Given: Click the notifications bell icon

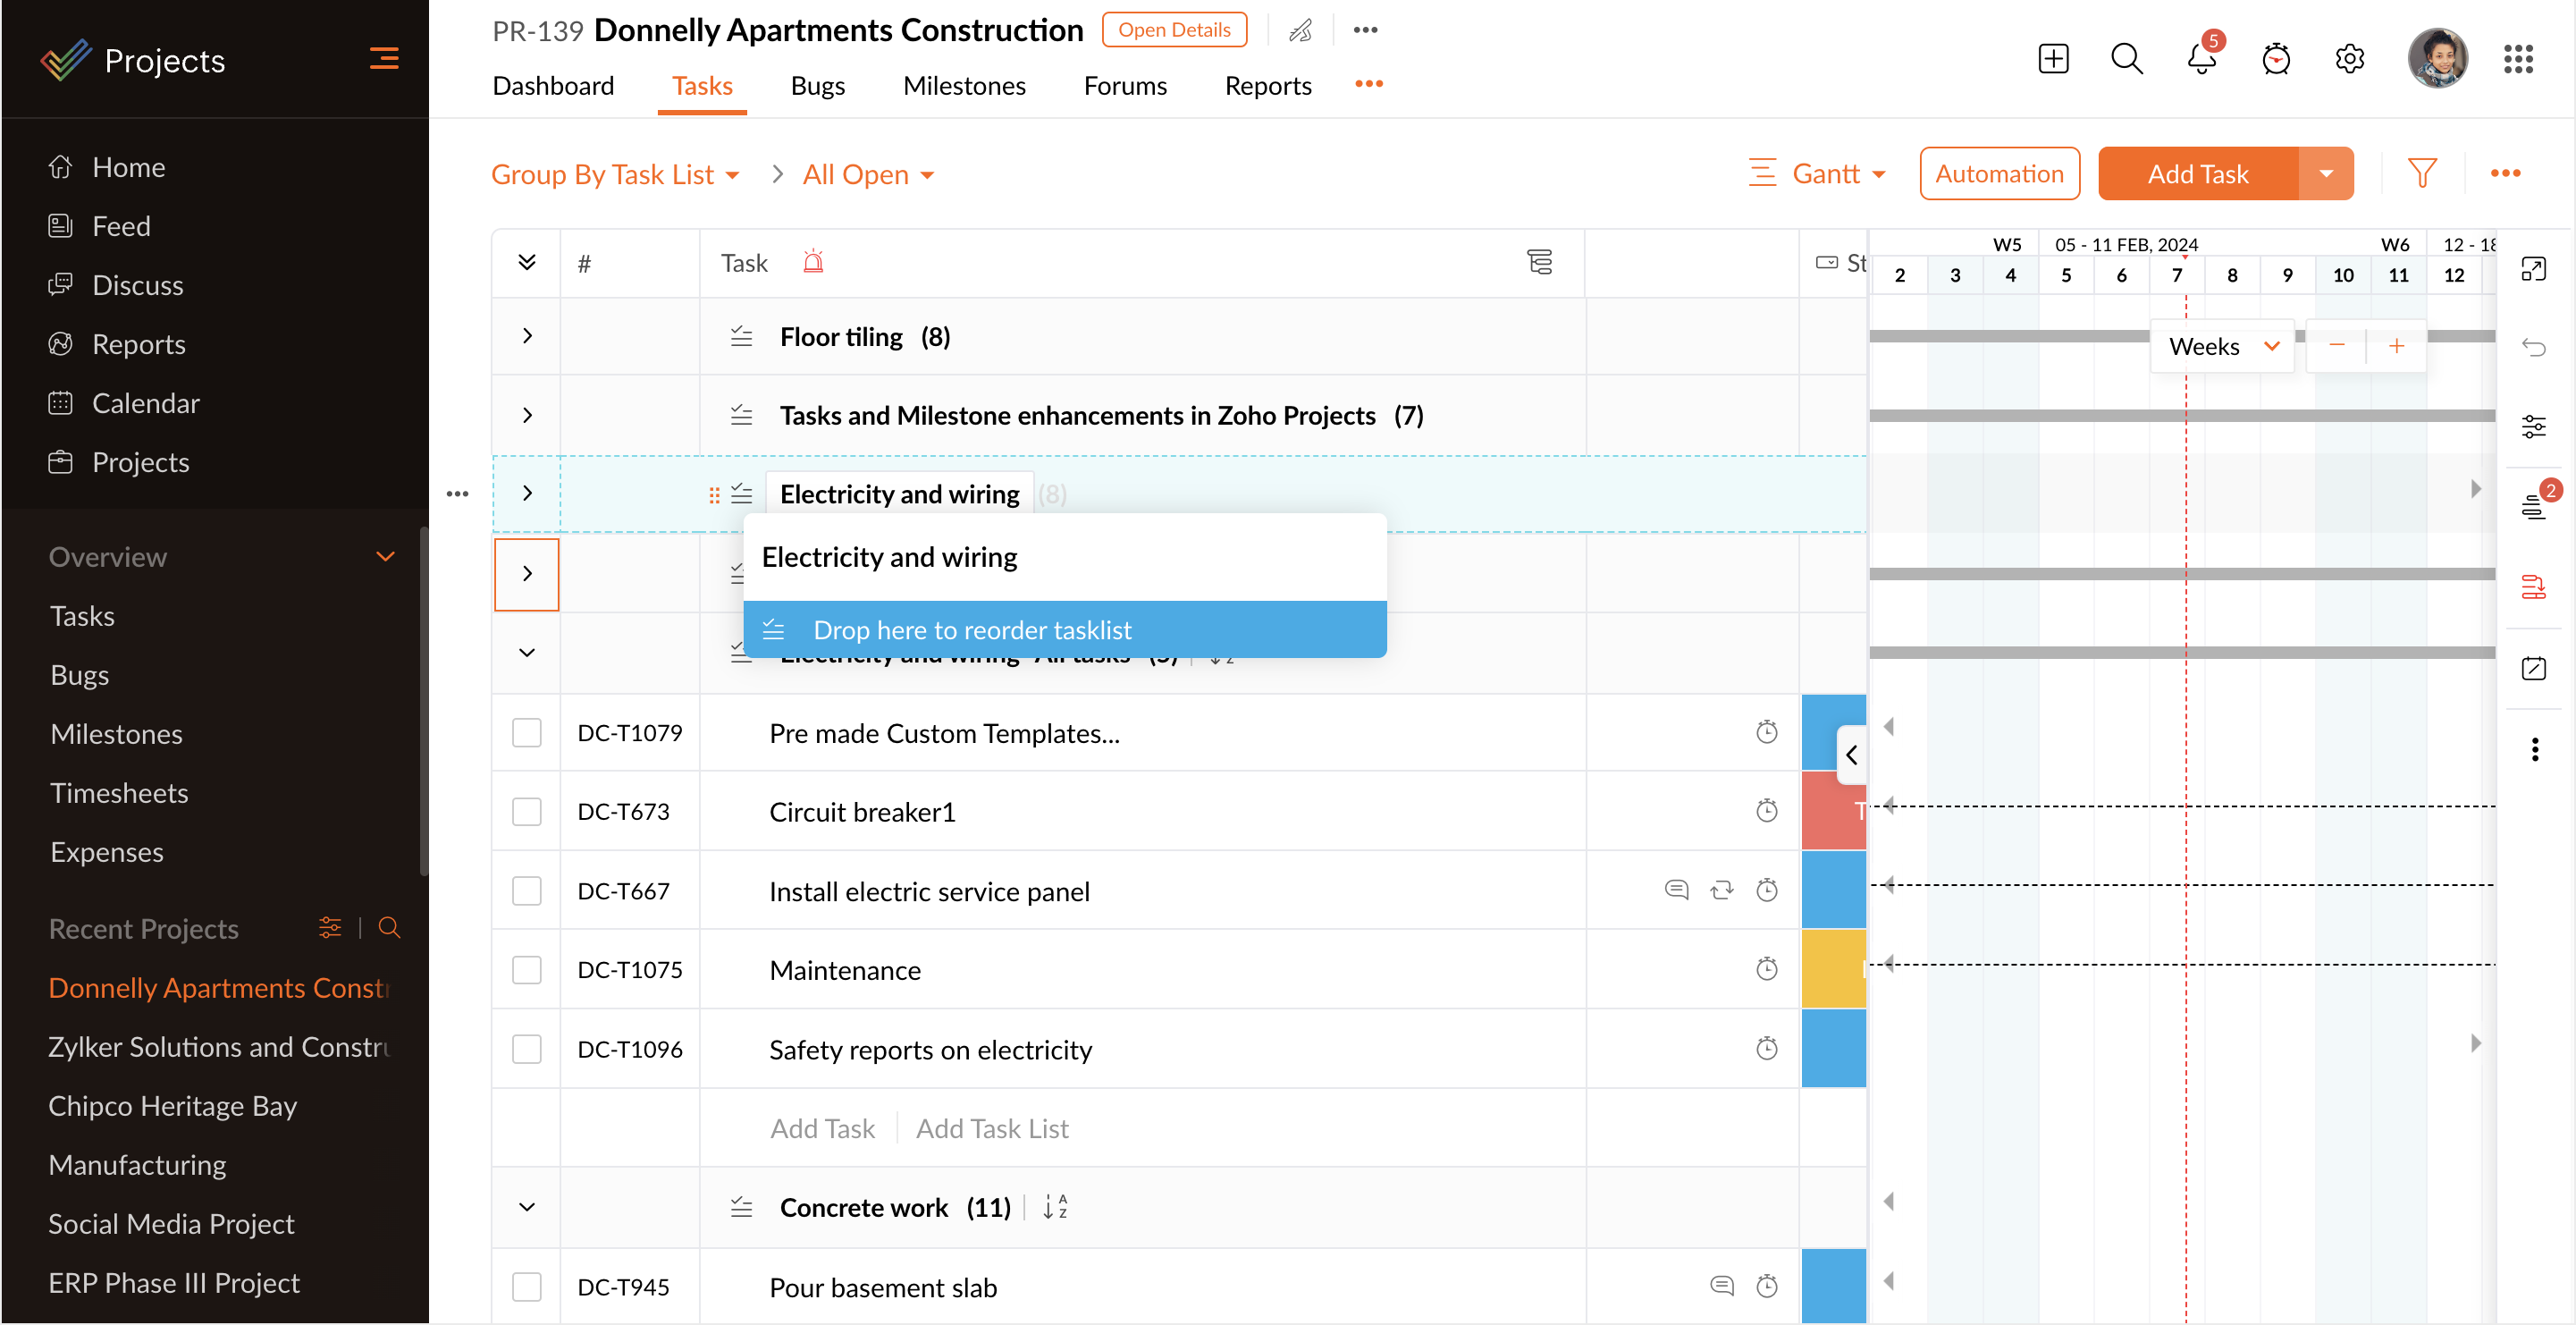Looking at the screenshot, I should pos(2201,59).
